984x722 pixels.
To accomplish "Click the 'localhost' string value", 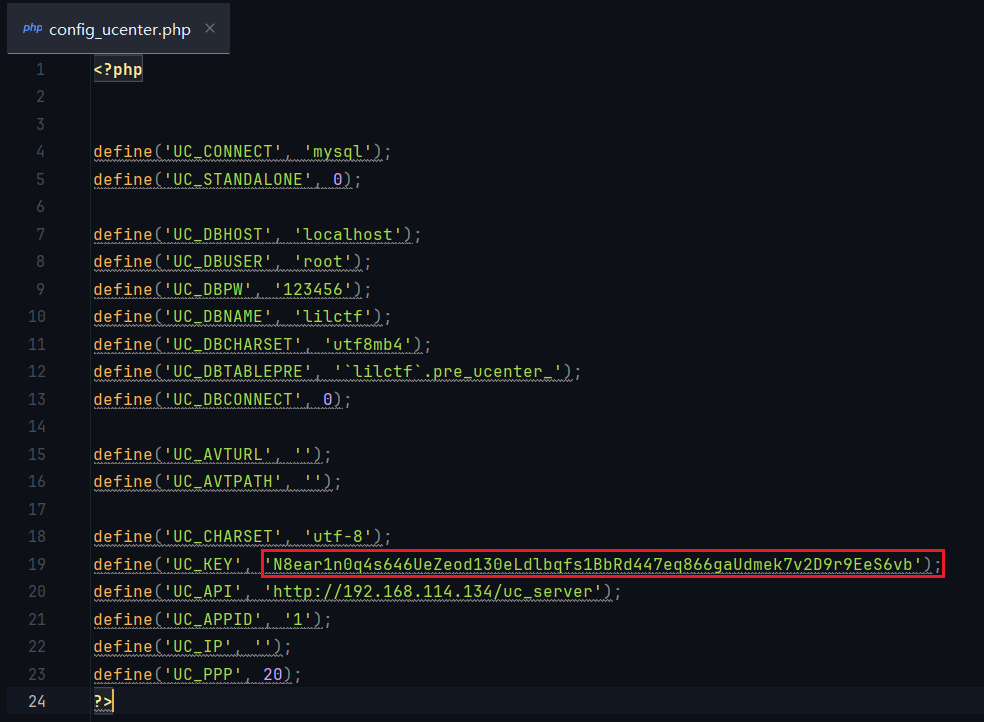I will point(352,235).
